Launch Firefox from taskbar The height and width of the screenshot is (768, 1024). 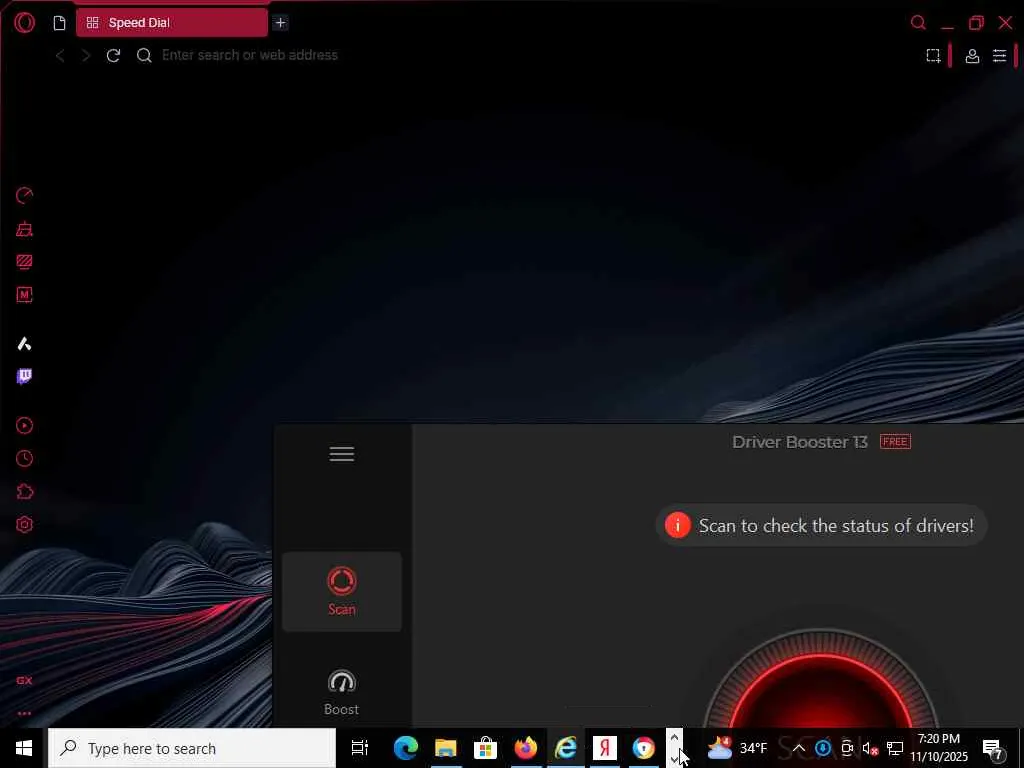(525, 748)
